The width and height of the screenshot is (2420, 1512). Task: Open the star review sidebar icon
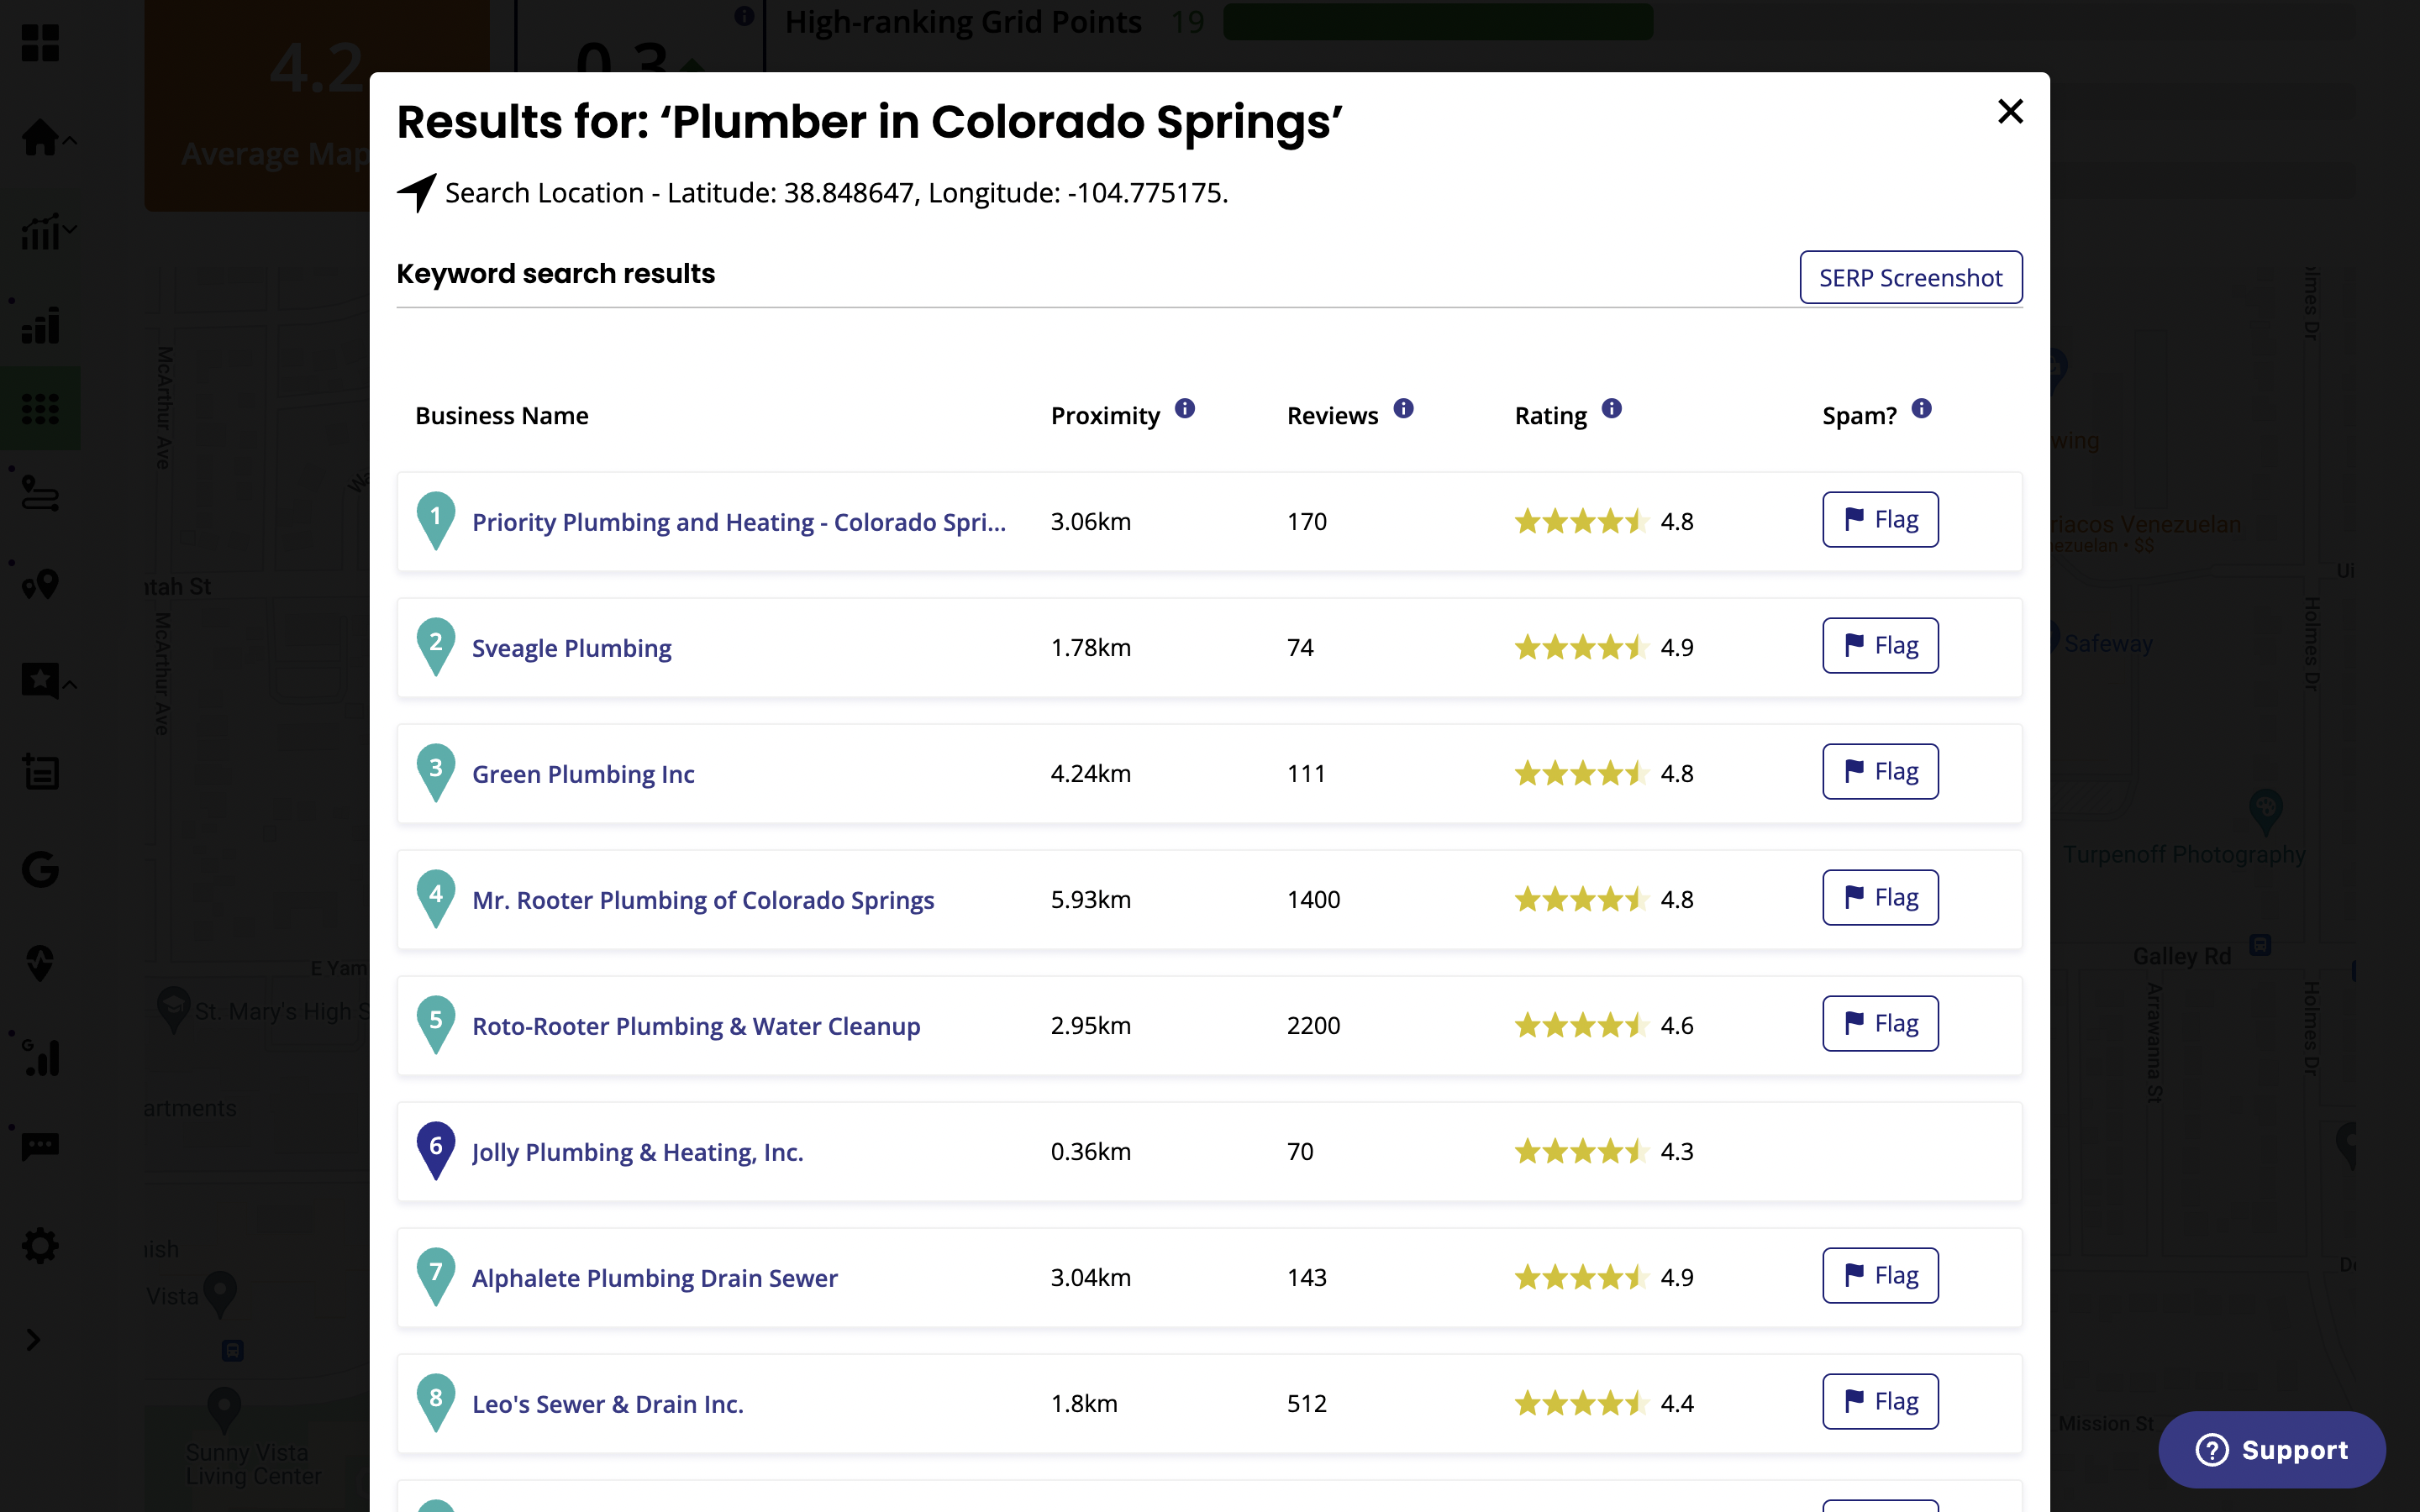40,681
